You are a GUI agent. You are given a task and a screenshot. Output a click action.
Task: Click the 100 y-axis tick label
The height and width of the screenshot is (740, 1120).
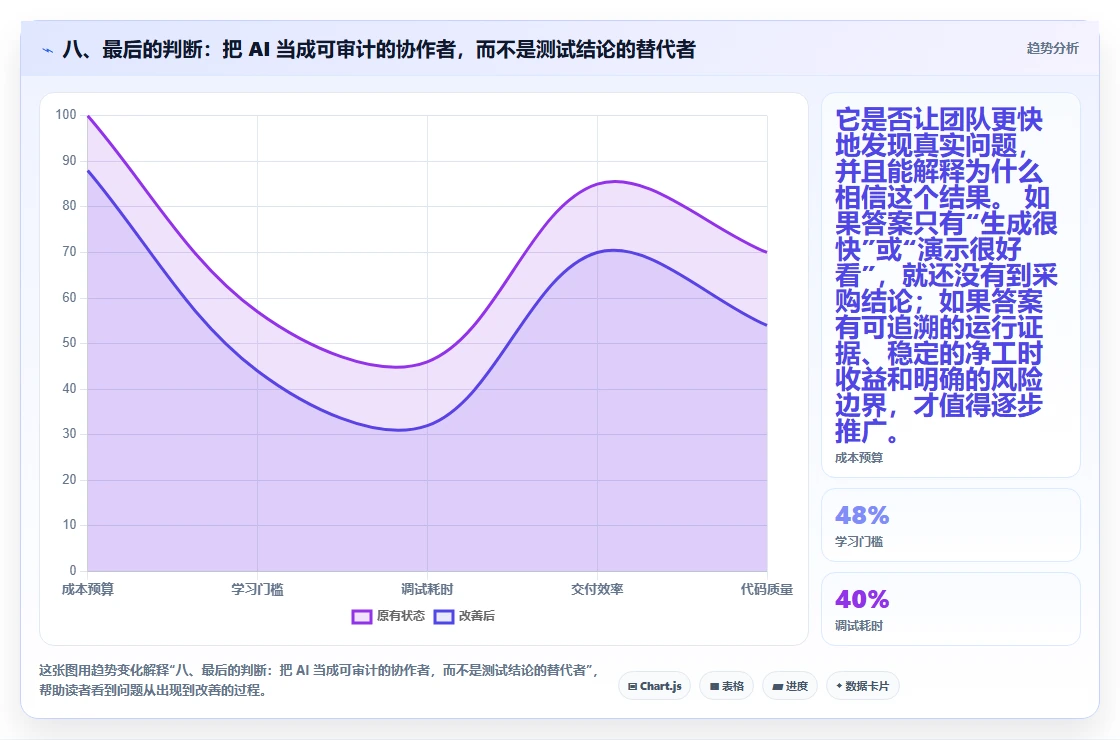(66, 114)
